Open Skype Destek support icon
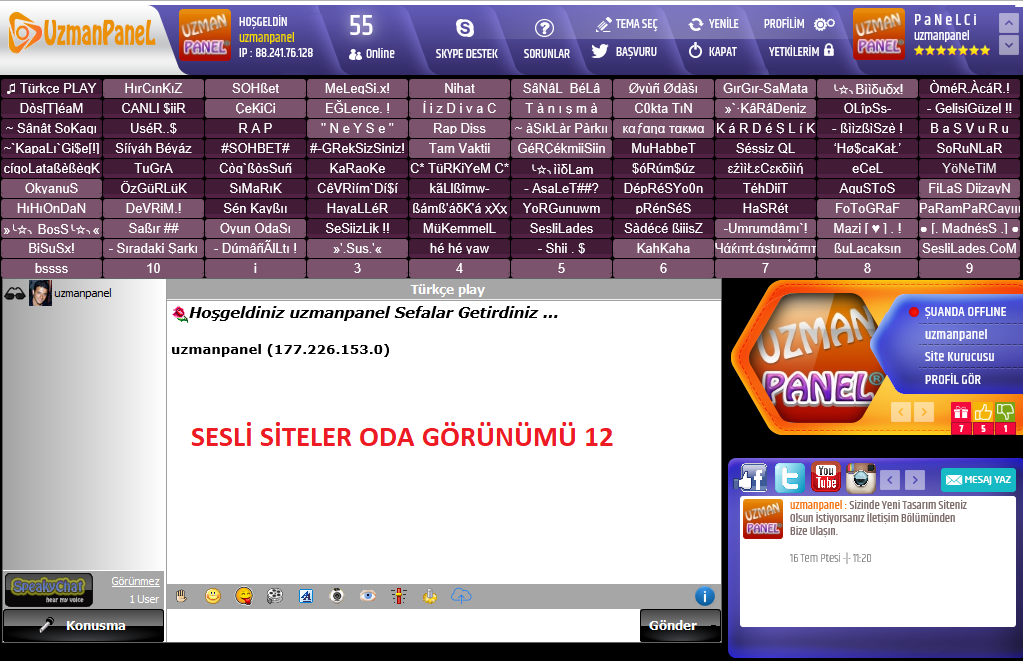Viewport: 1023px width, 661px height. click(x=465, y=29)
